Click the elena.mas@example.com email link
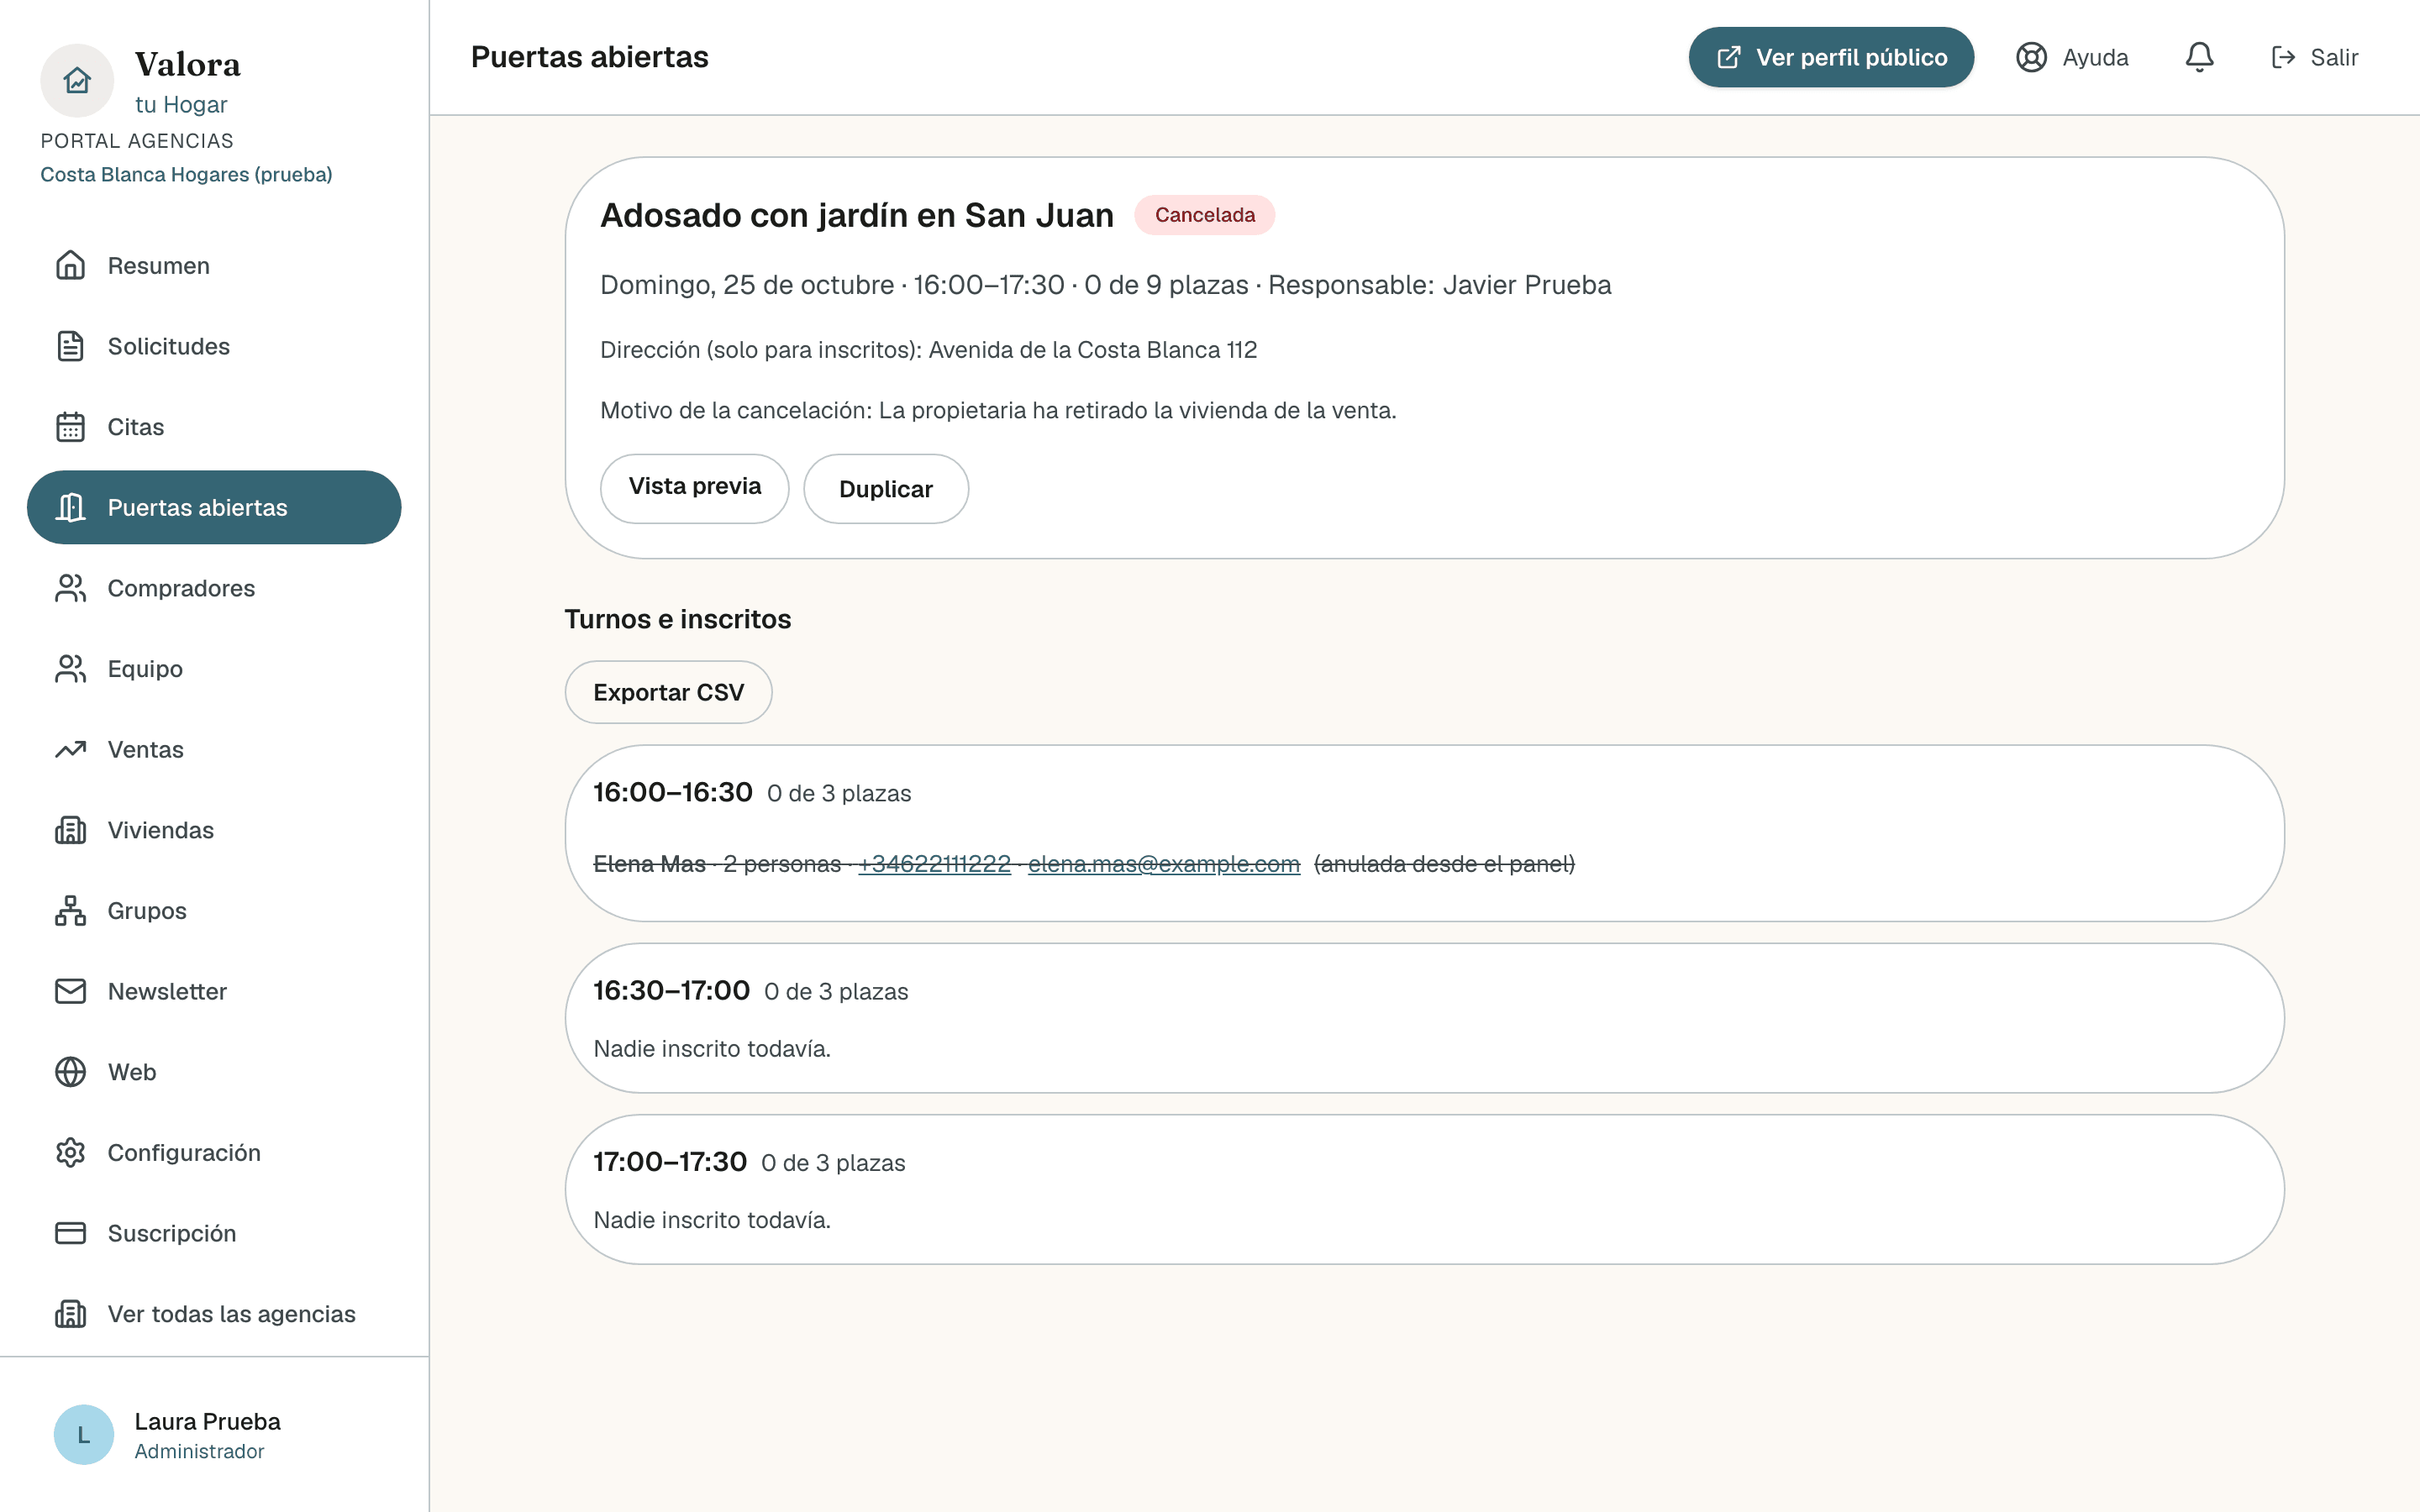Image resolution: width=2420 pixels, height=1512 pixels. (x=1164, y=864)
